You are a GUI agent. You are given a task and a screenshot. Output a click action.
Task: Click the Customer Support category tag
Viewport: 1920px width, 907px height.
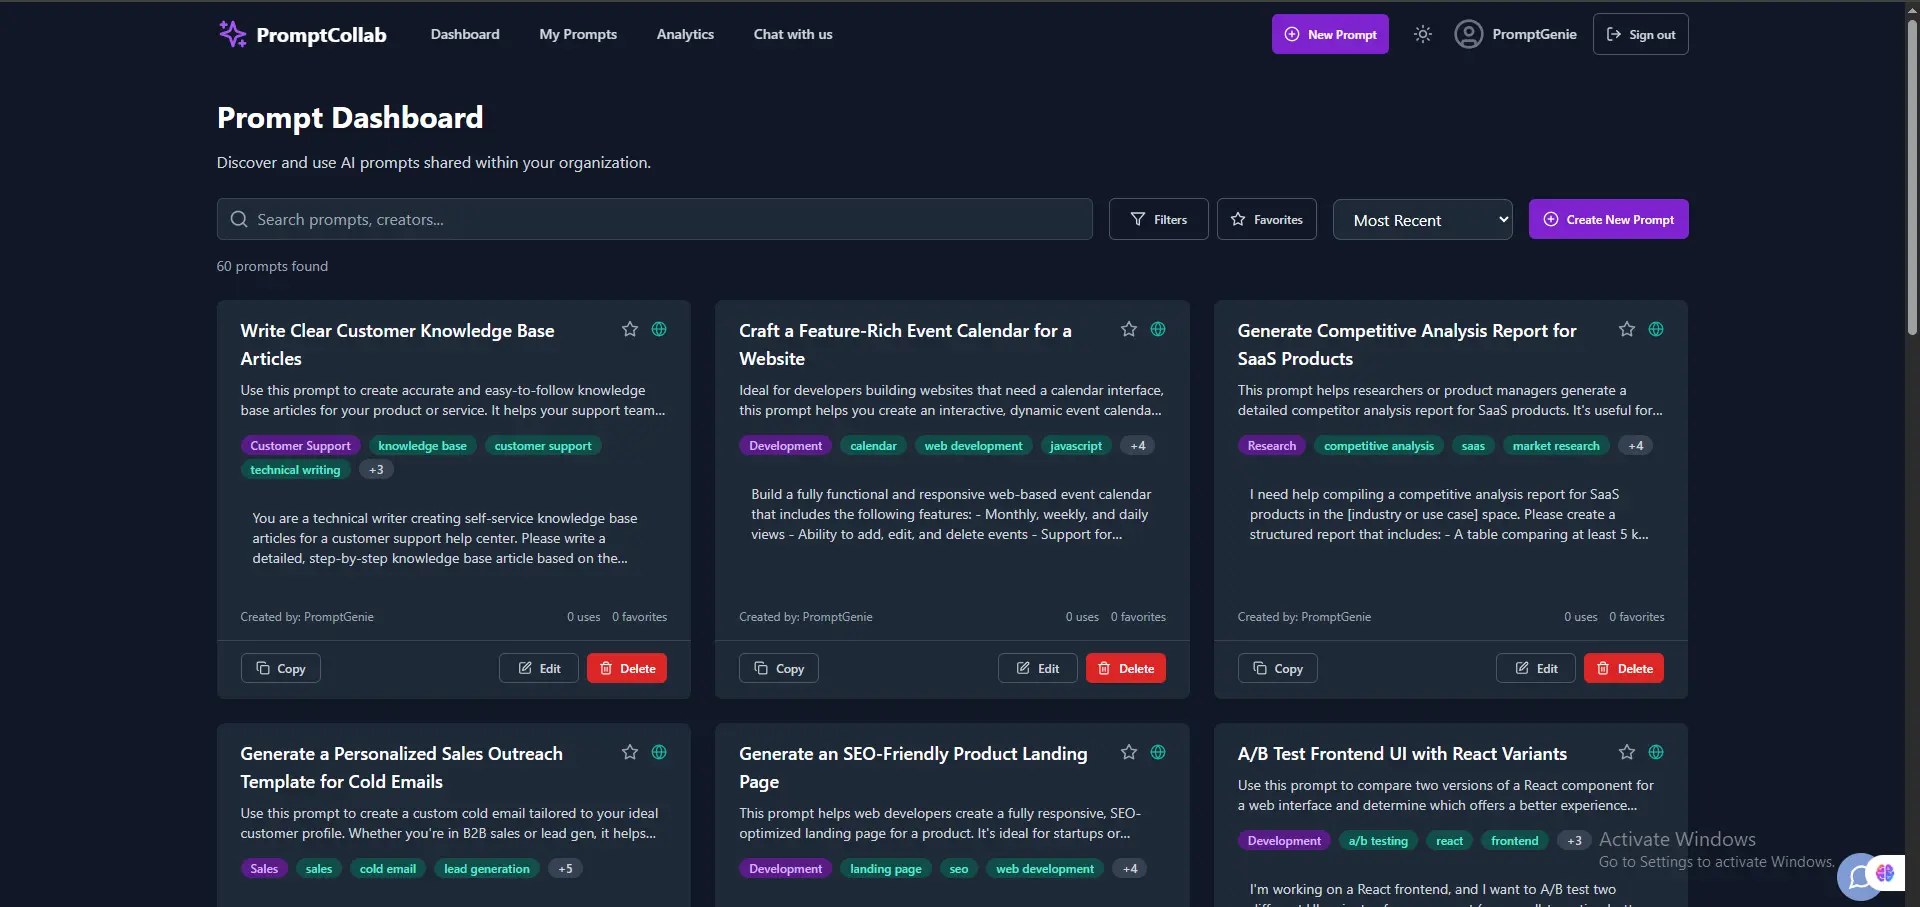click(300, 446)
